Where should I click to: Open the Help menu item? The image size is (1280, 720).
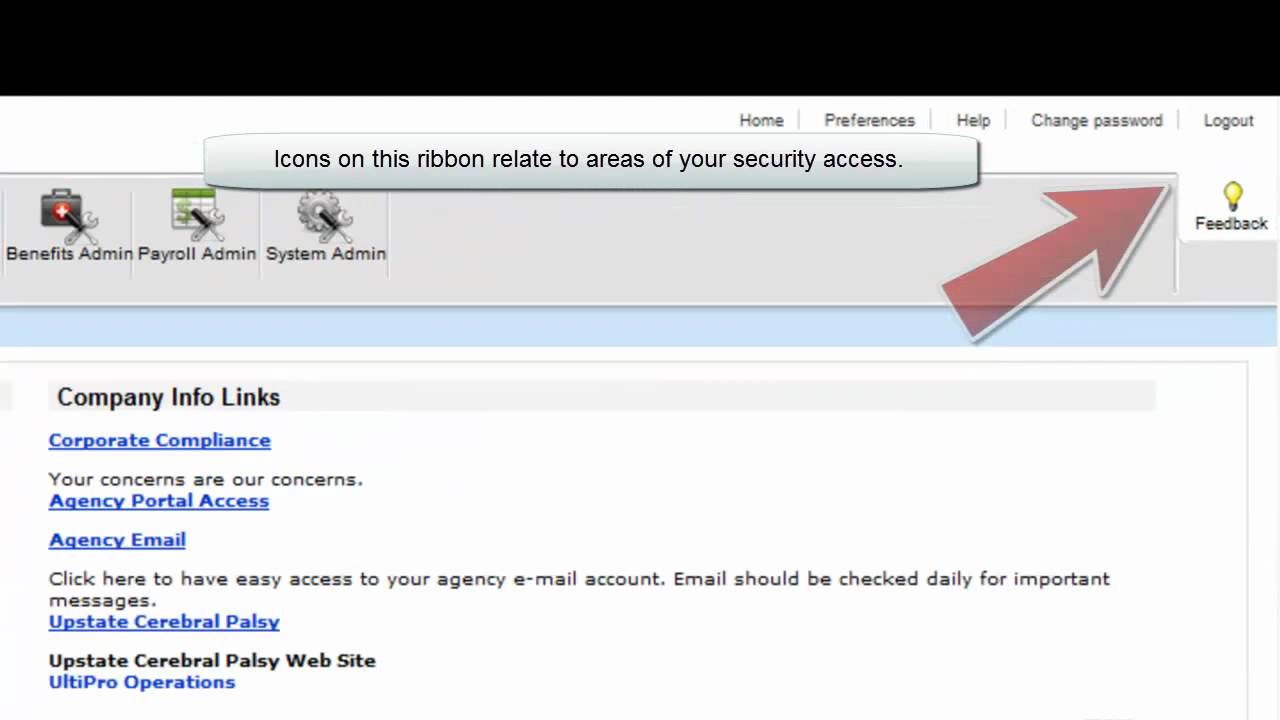coord(973,120)
